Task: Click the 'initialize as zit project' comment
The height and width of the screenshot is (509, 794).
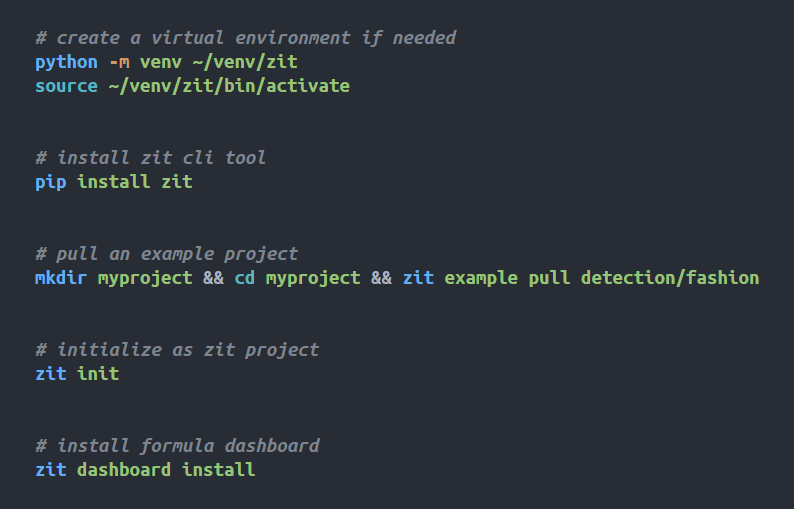Action: tap(177, 350)
